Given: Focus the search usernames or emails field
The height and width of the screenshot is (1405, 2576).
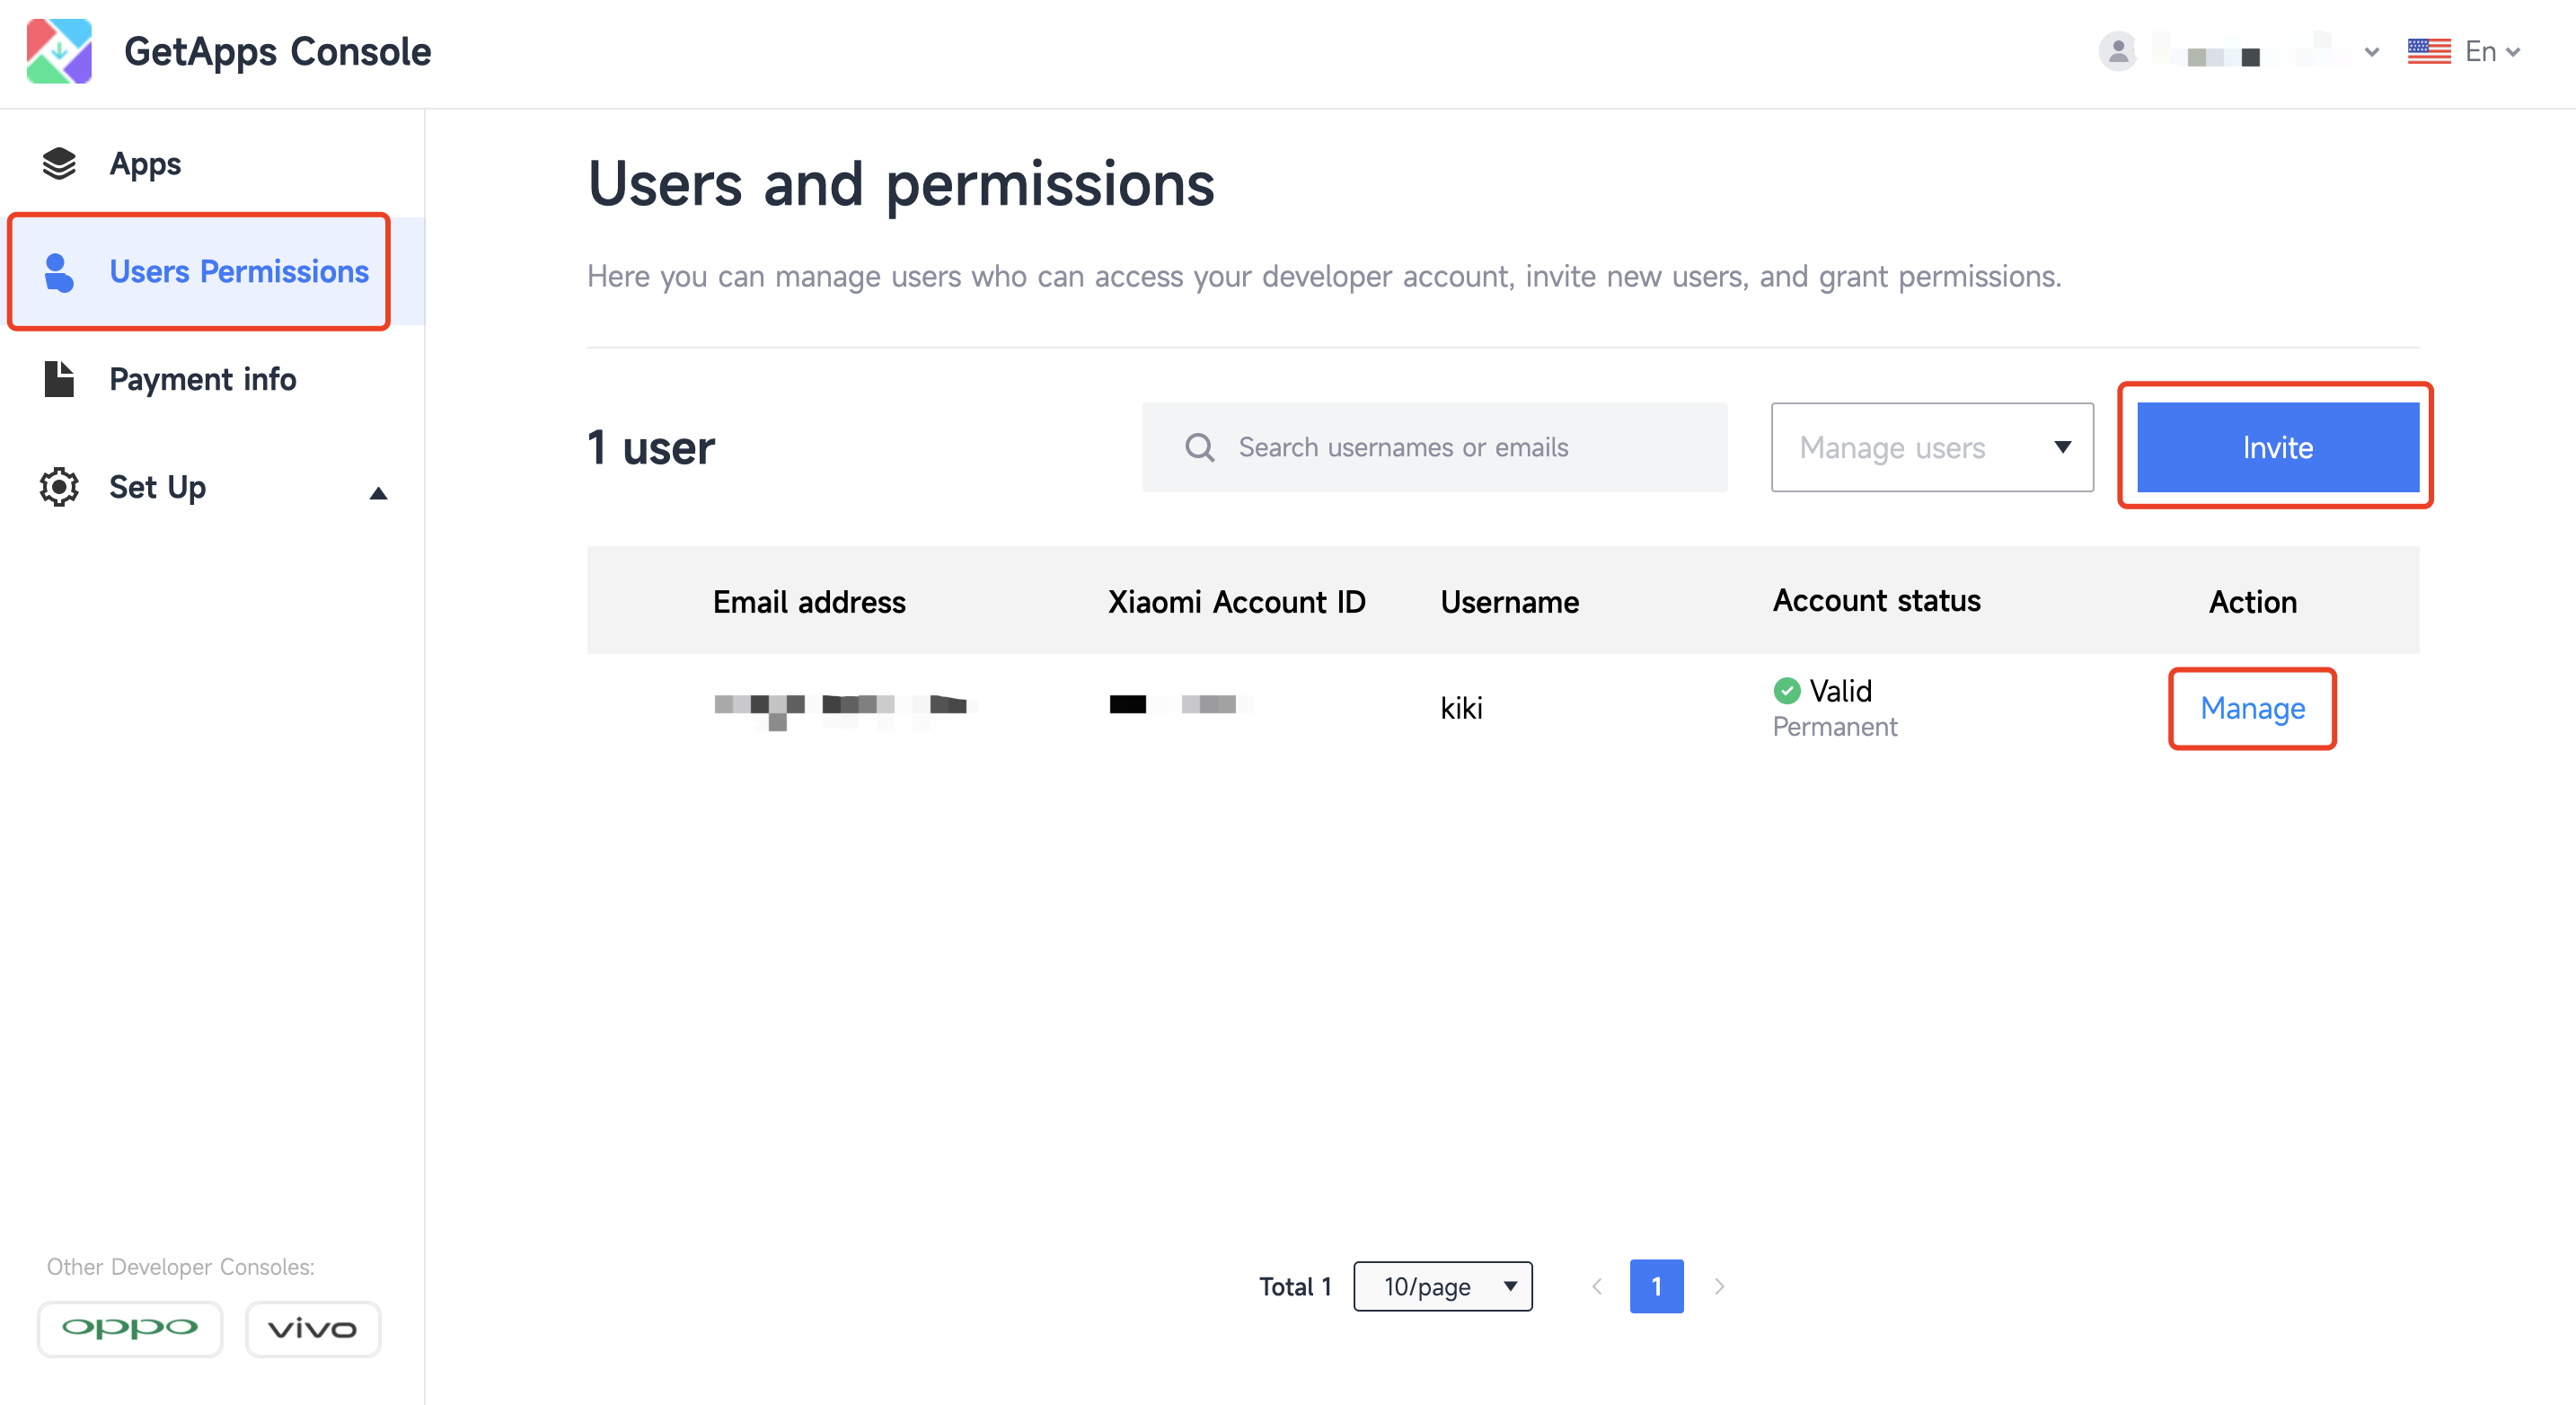Looking at the screenshot, I should [1434, 447].
